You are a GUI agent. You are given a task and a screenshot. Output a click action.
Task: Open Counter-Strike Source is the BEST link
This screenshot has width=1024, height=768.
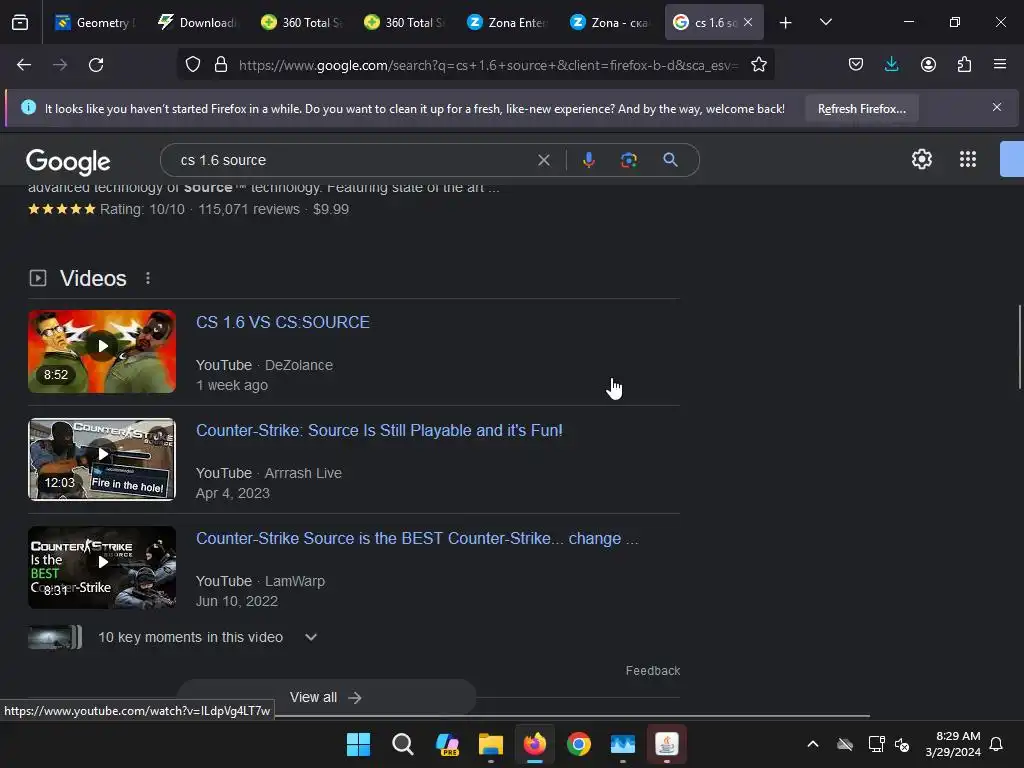pos(417,538)
